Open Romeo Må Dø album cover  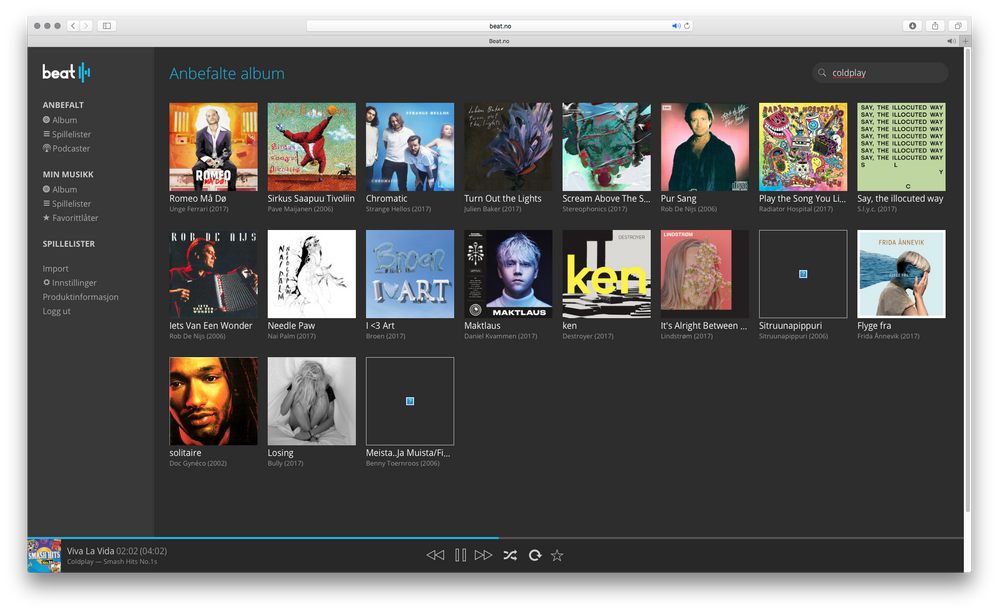214,147
